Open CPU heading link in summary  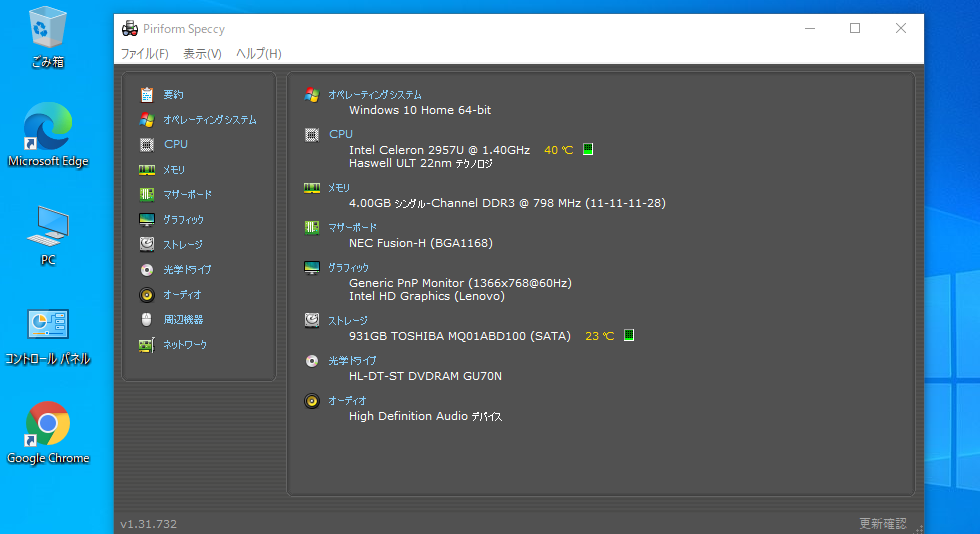point(341,134)
